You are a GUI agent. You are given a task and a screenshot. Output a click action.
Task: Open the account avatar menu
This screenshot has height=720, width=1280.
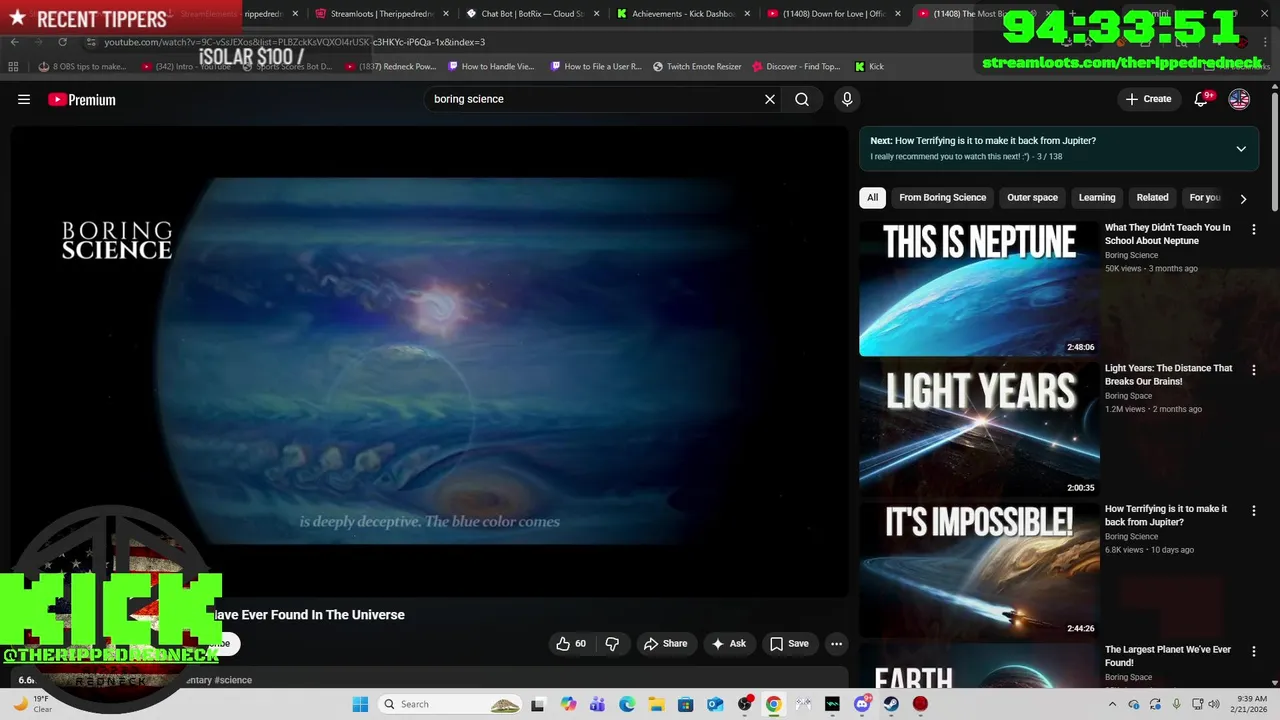(1239, 99)
